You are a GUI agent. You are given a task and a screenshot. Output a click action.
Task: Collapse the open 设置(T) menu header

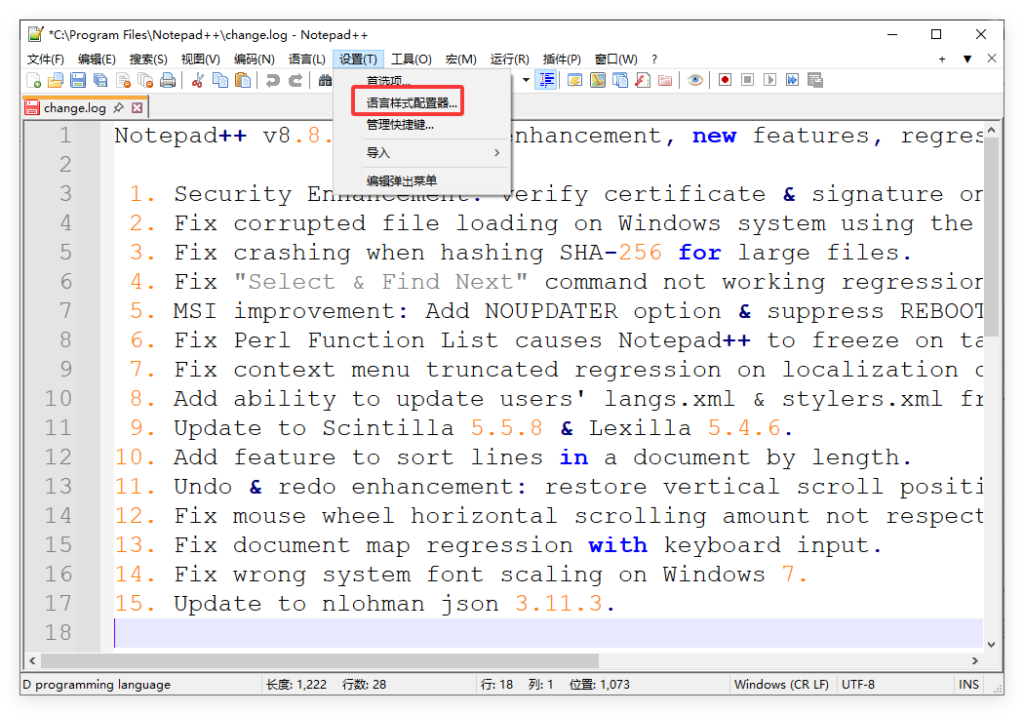coord(358,59)
